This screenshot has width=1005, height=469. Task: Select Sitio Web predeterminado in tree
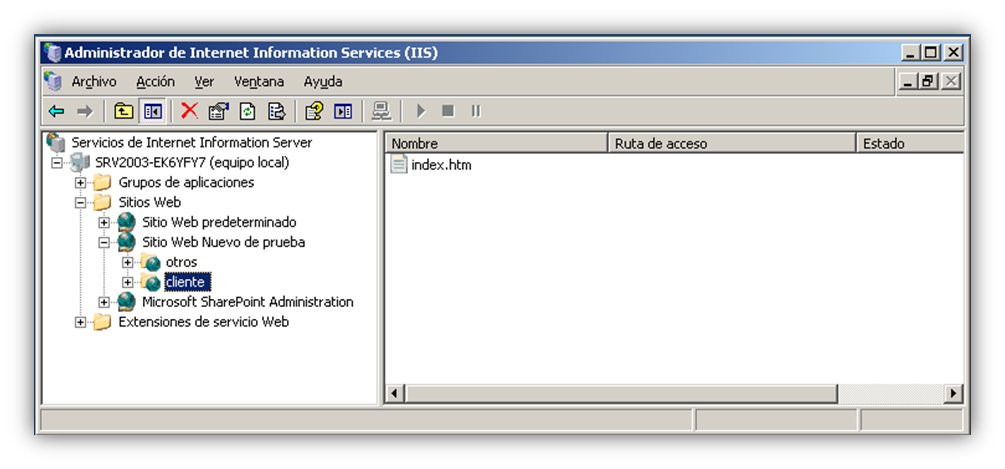click(219, 222)
